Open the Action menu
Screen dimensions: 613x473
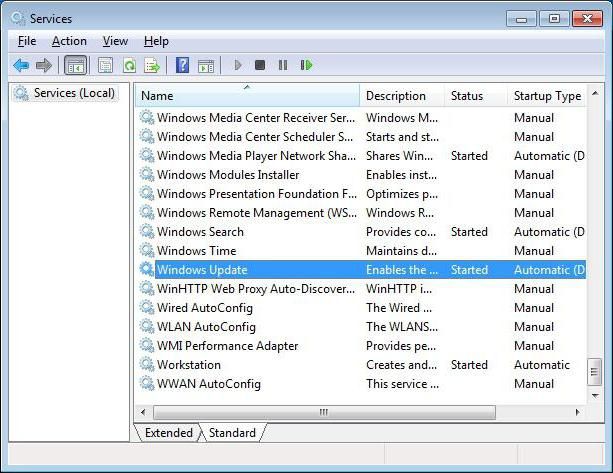click(69, 41)
